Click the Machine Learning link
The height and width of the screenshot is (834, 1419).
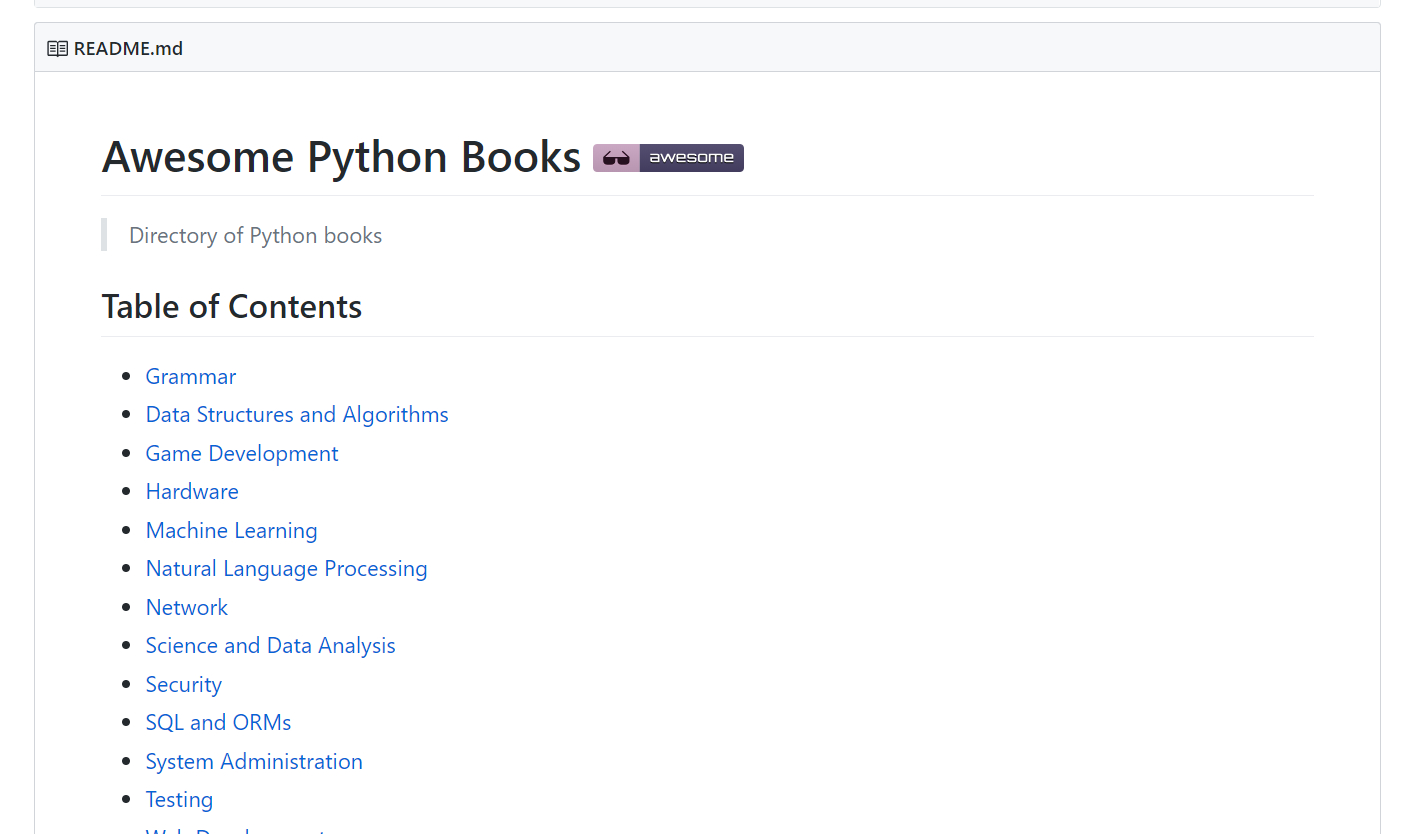(x=231, y=531)
